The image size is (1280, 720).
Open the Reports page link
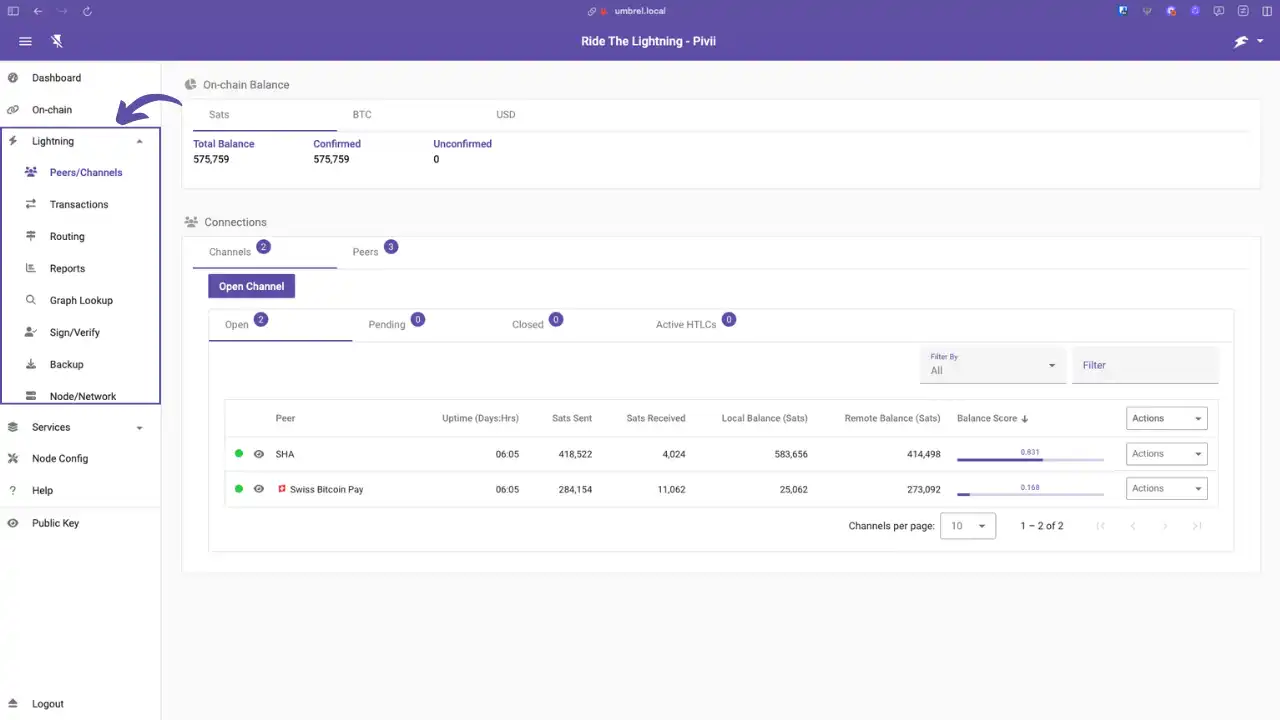coord(67,268)
